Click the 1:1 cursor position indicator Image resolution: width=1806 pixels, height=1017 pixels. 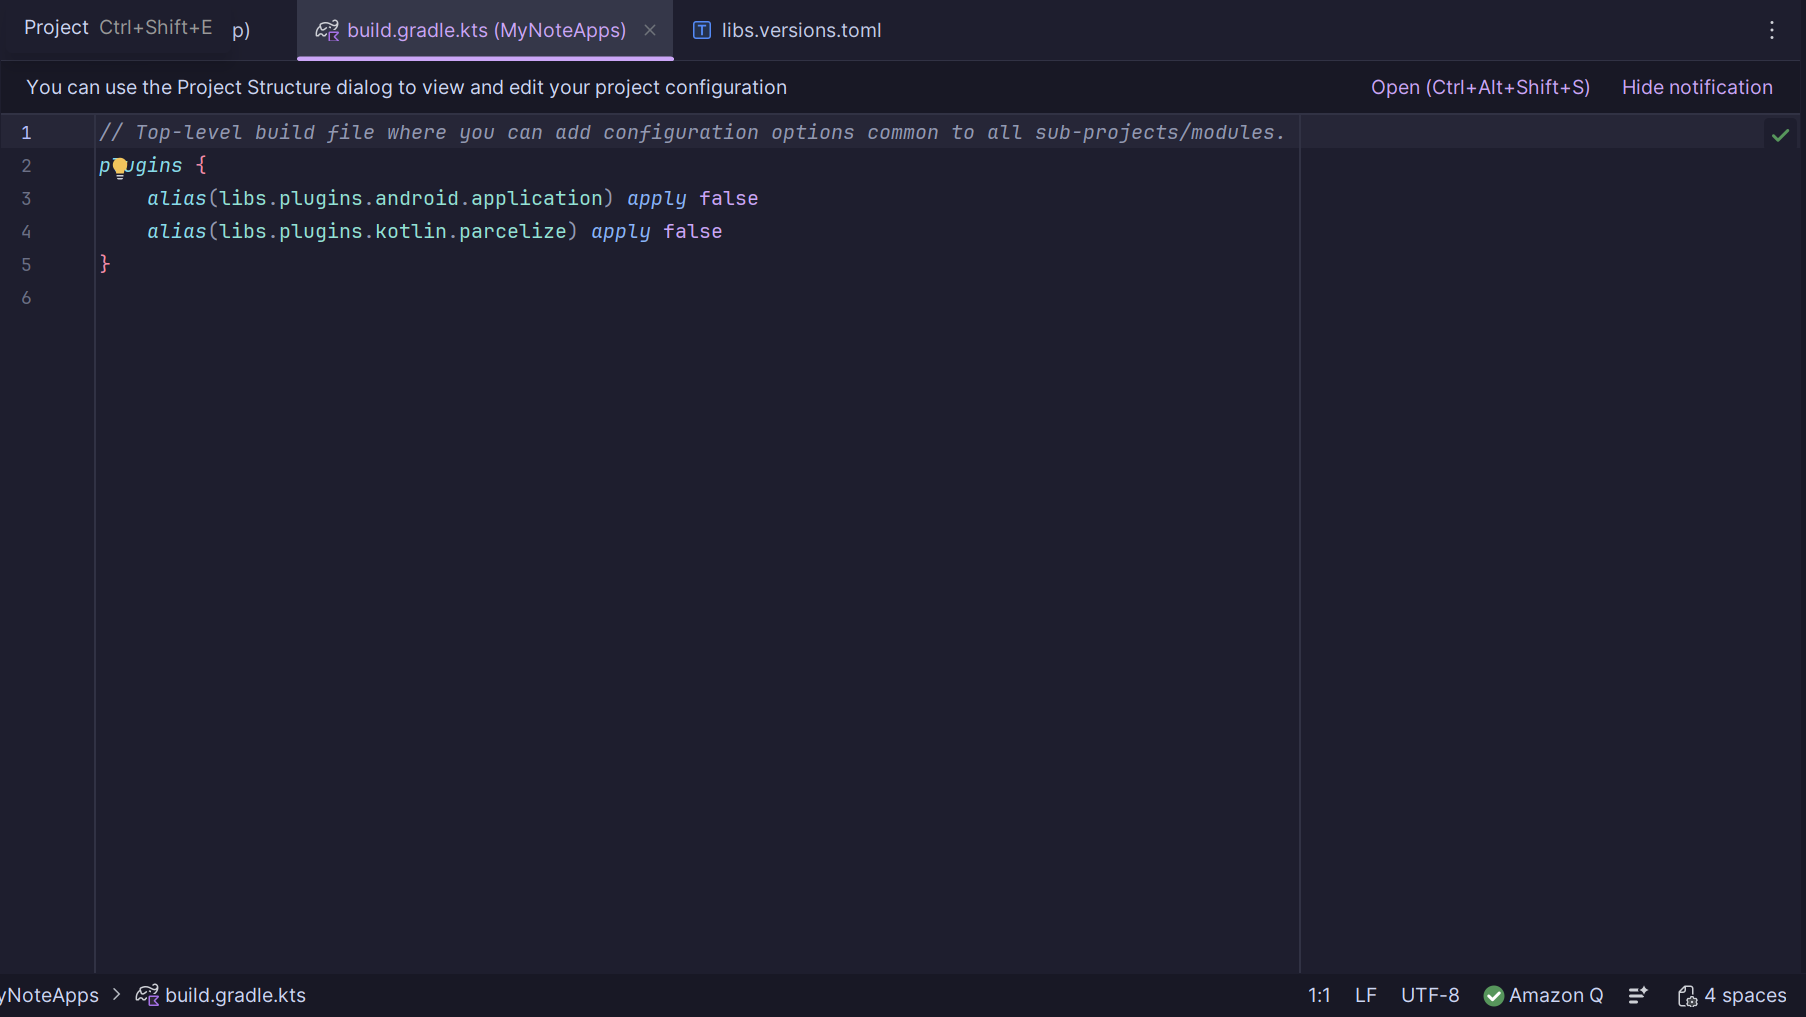(x=1319, y=995)
